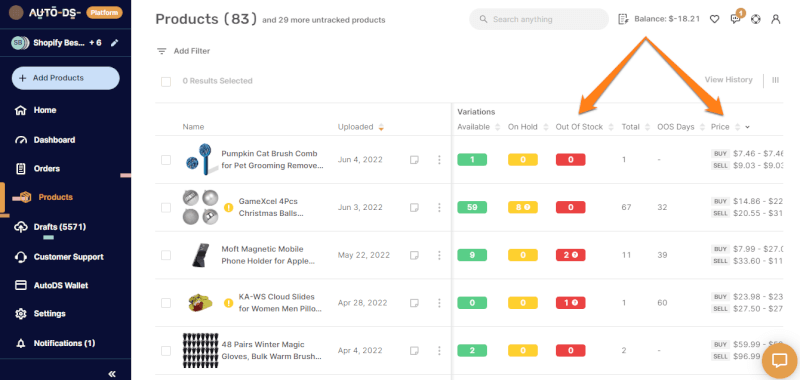The image size is (800, 380).
Task: Open Pumpkin Cat Brush Comb product name
Action: click(x=272, y=160)
